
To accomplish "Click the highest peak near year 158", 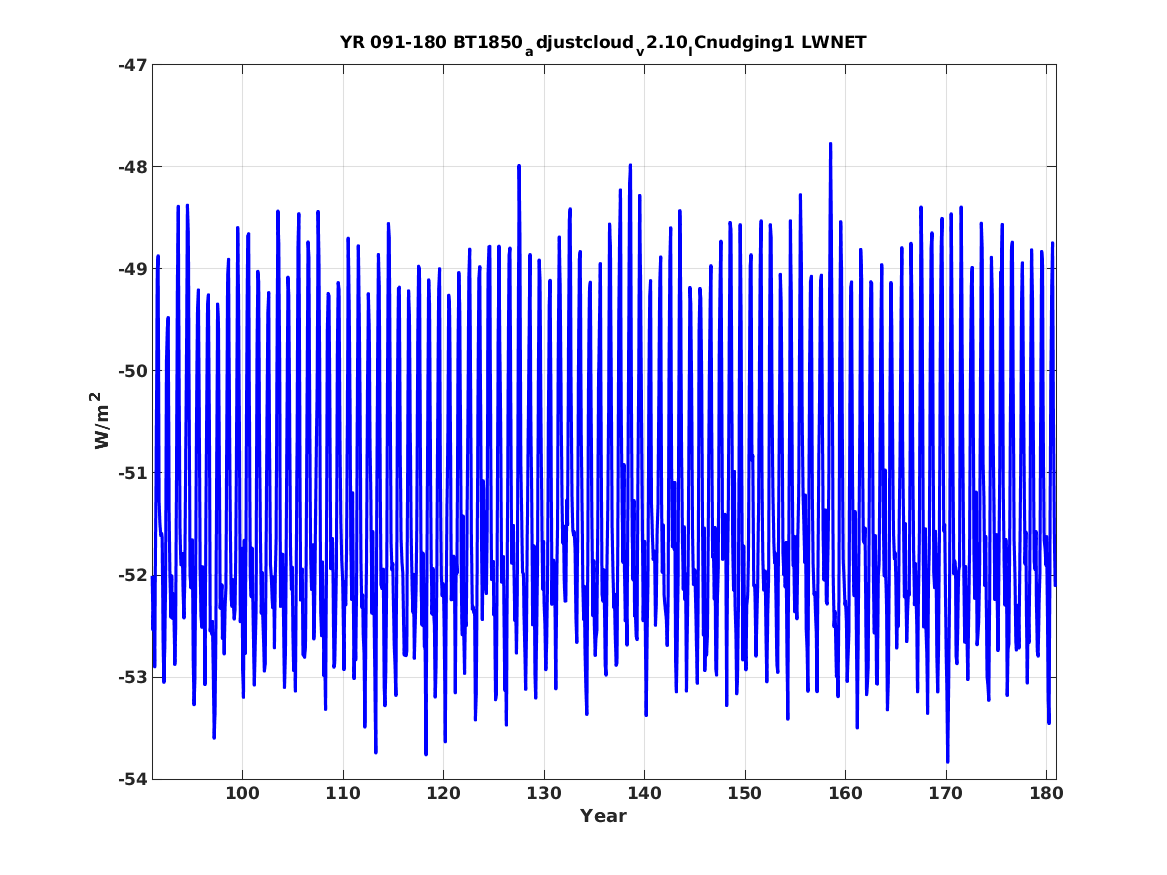I will 830,144.
